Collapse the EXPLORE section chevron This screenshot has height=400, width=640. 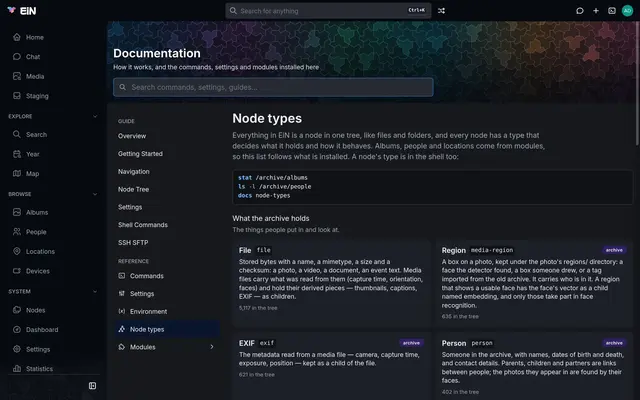coord(95,116)
